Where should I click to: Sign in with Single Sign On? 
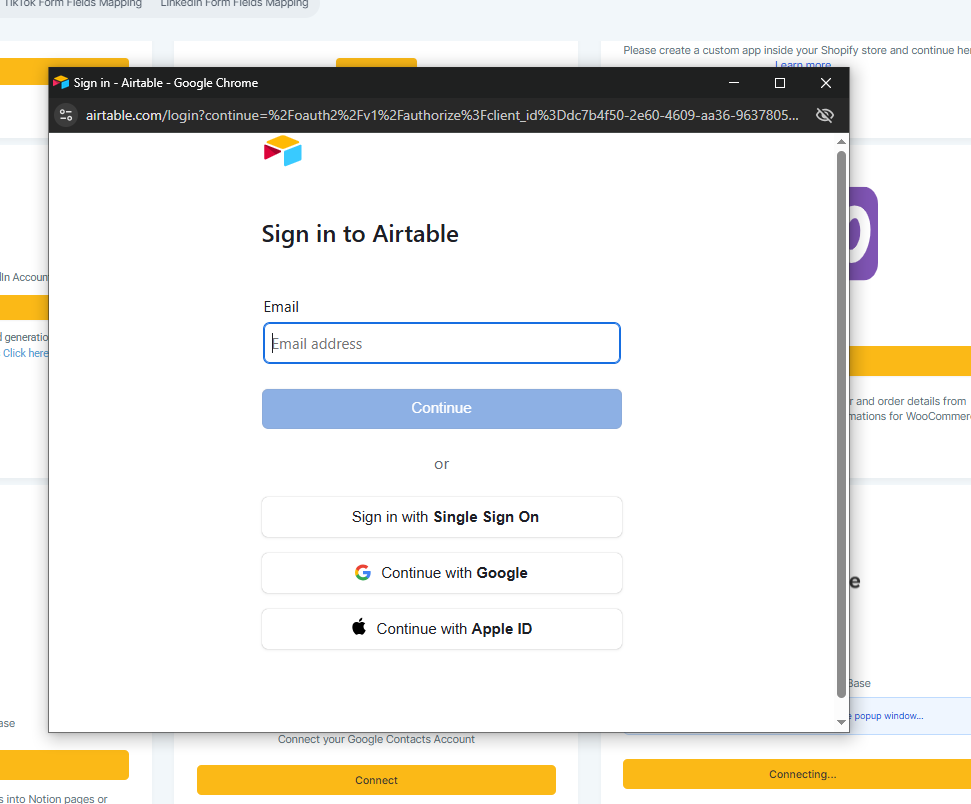pyautogui.click(x=442, y=517)
